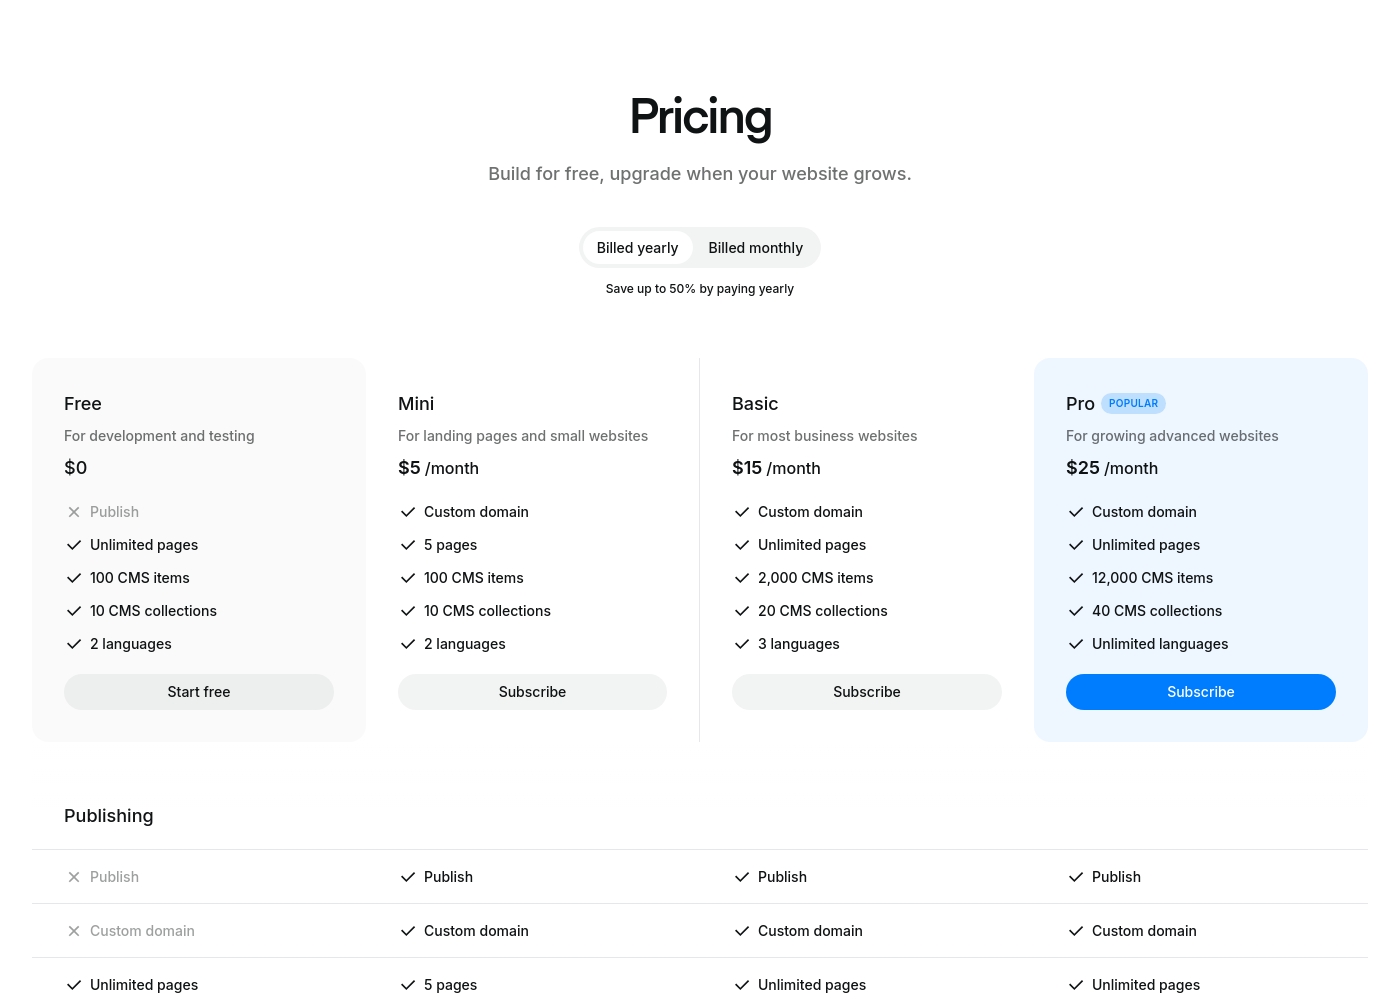Click checkmark beside 40 CMS collections
The image size is (1400, 1000).
pos(1076,611)
